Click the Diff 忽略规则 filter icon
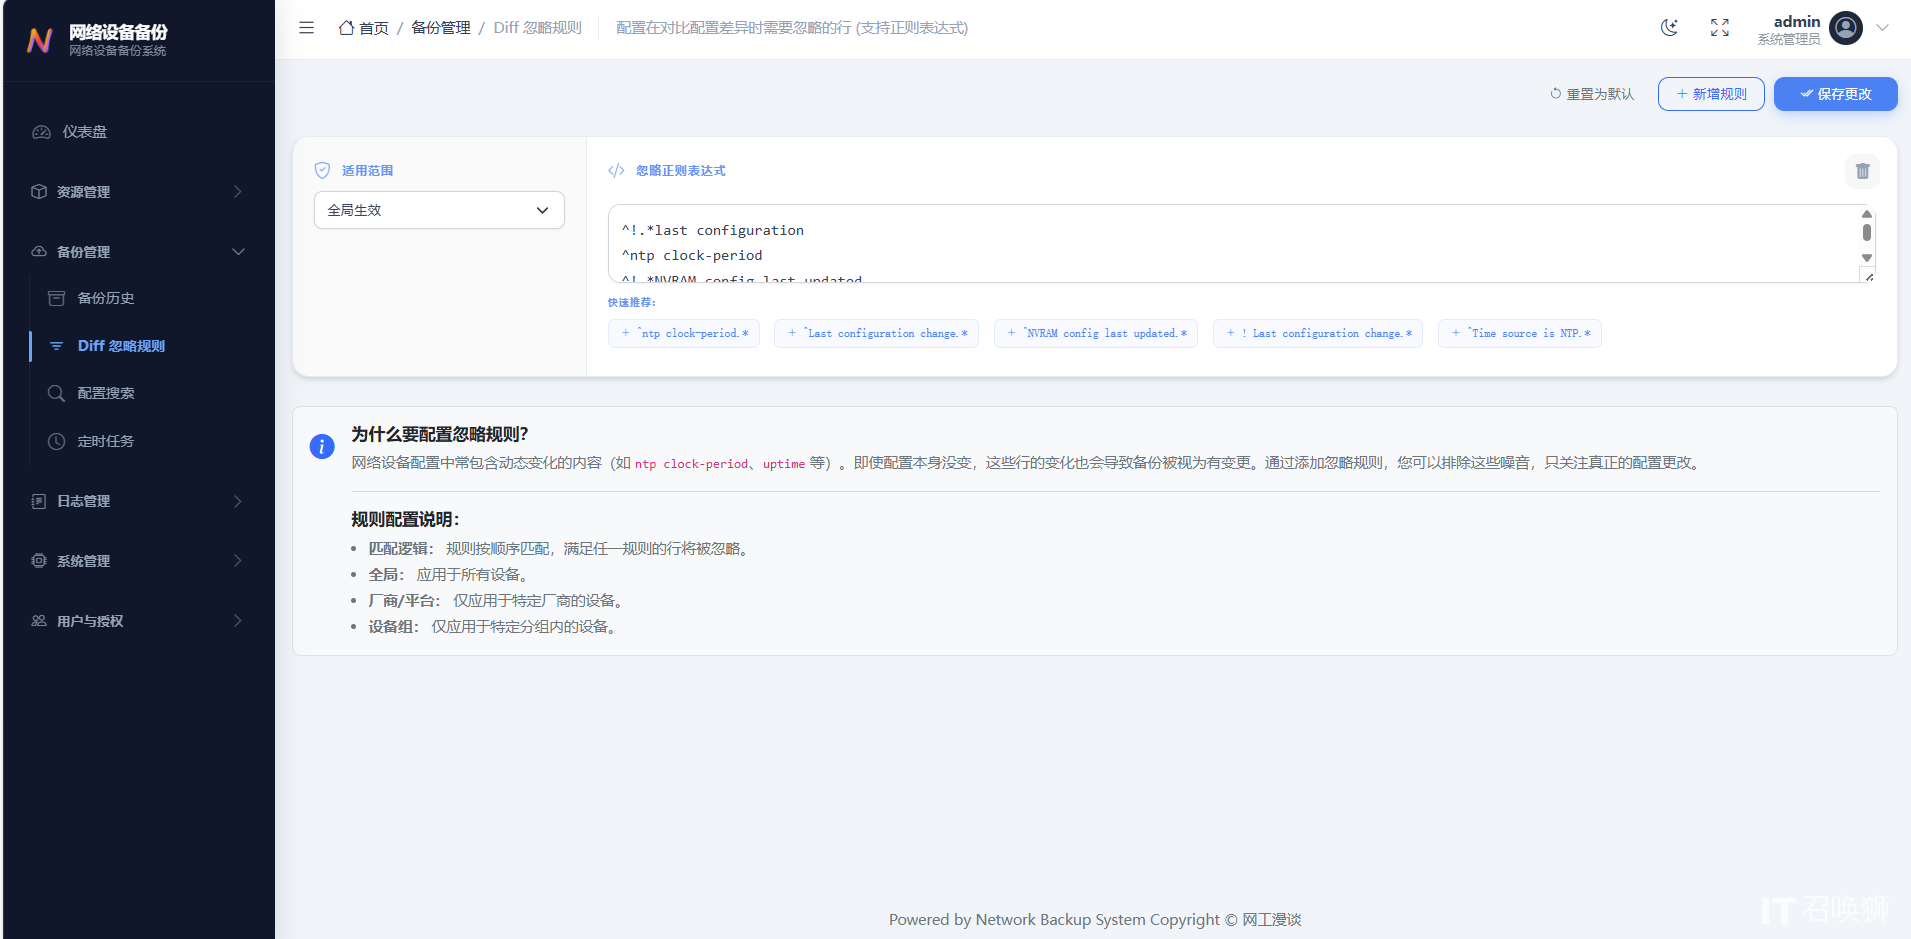 coord(57,346)
